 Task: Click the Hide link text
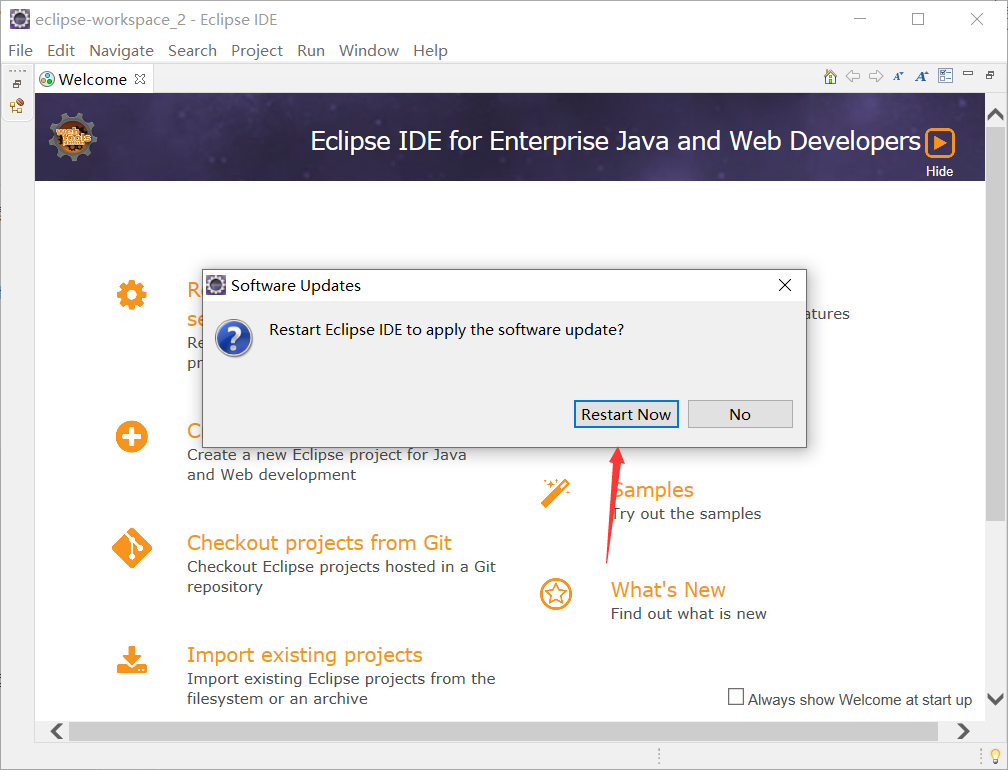click(939, 171)
